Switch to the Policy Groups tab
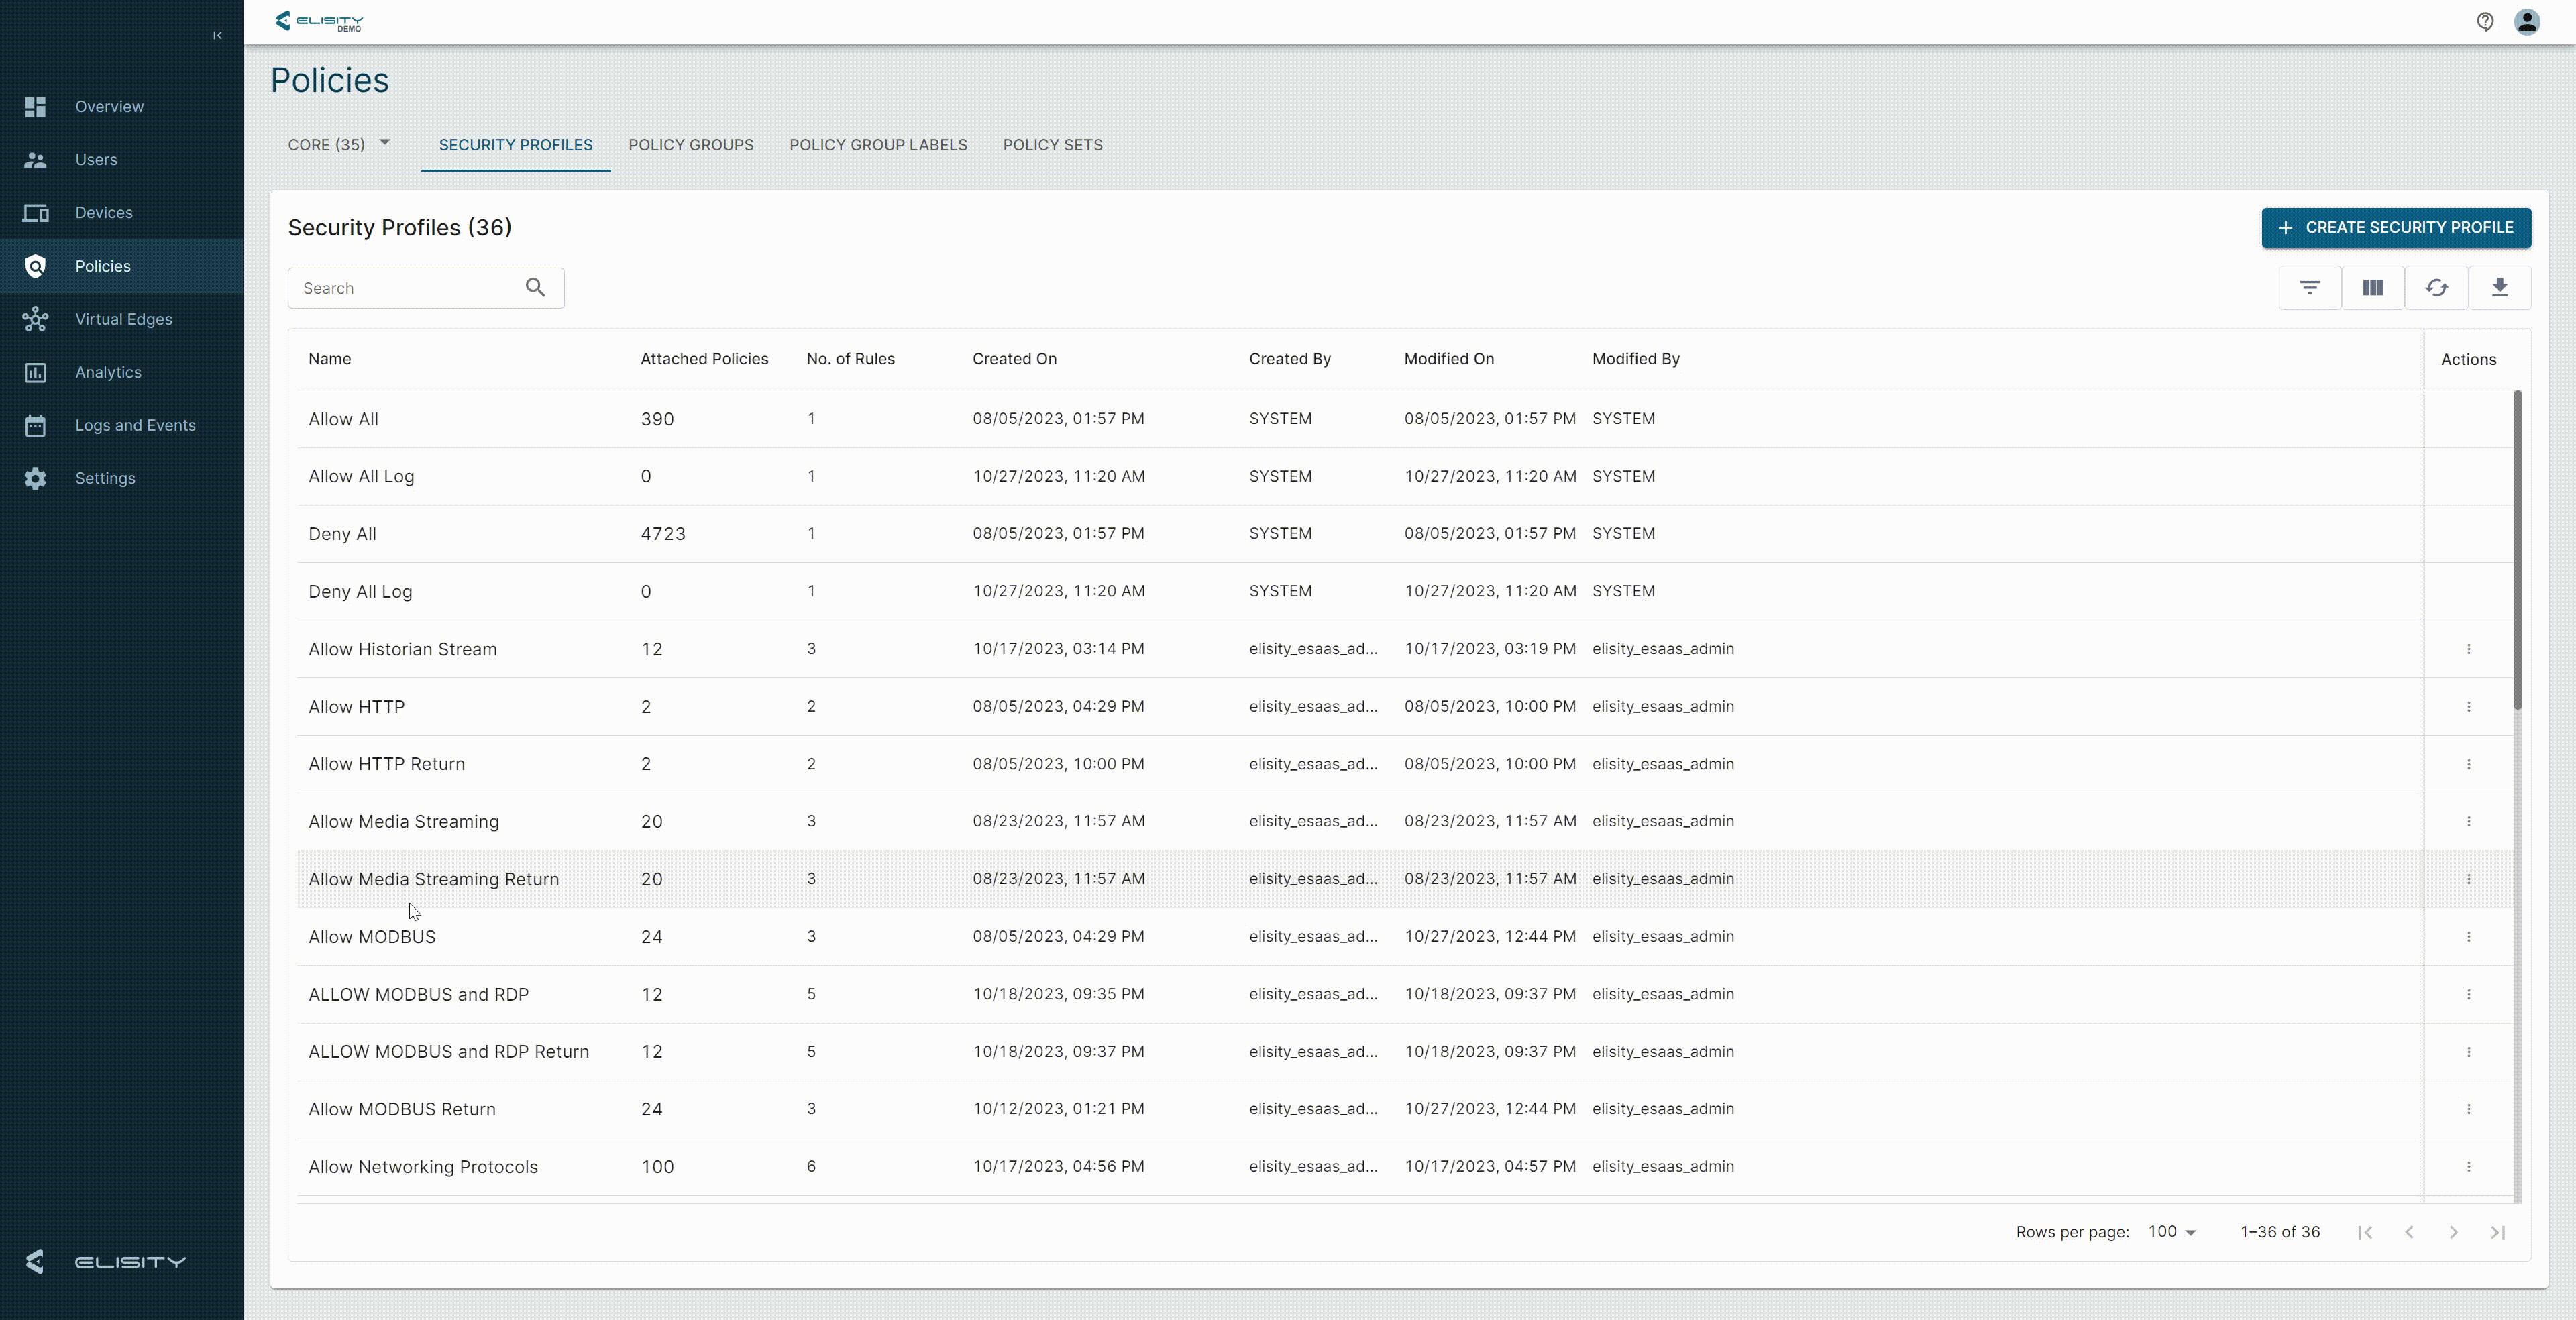Screen dimensions: 2576x1320 click(690, 145)
